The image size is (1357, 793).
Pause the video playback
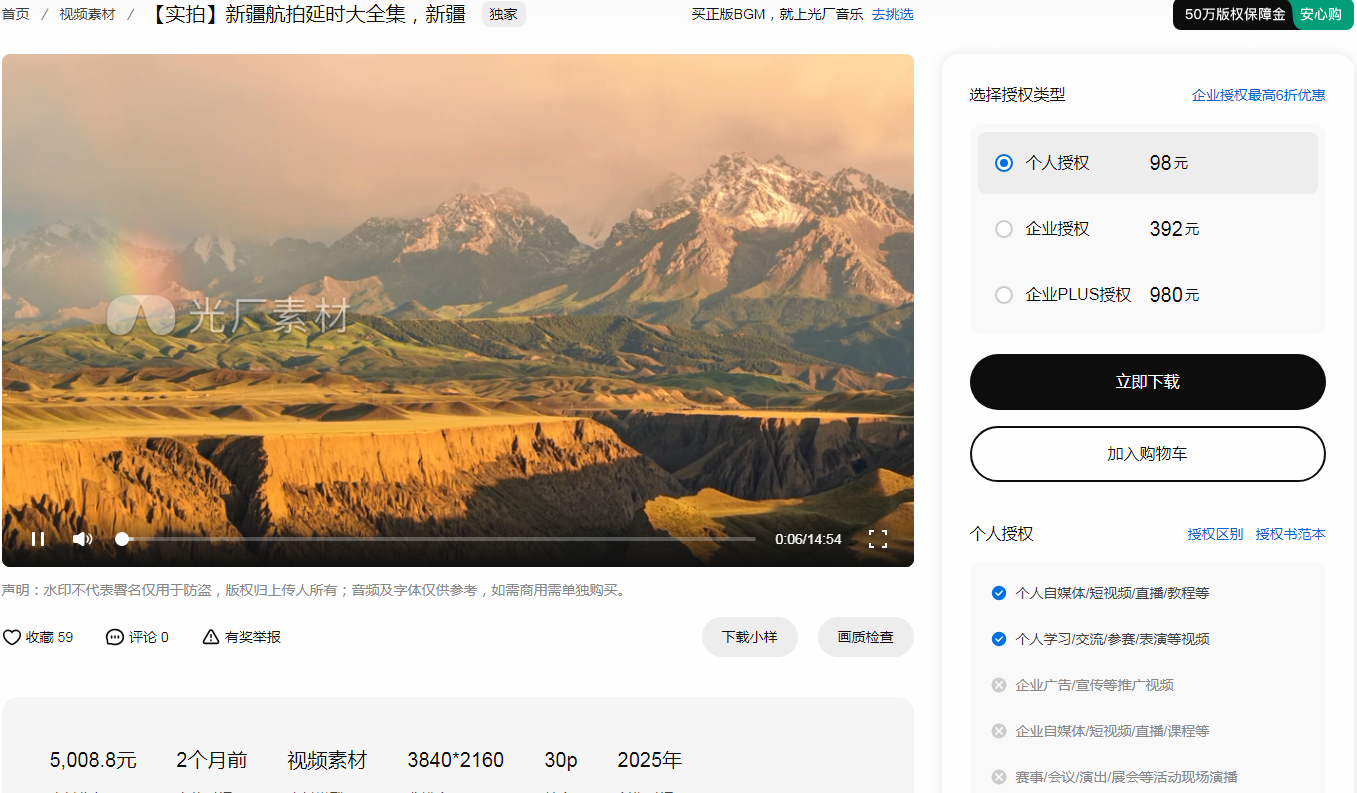(x=38, y=539)
